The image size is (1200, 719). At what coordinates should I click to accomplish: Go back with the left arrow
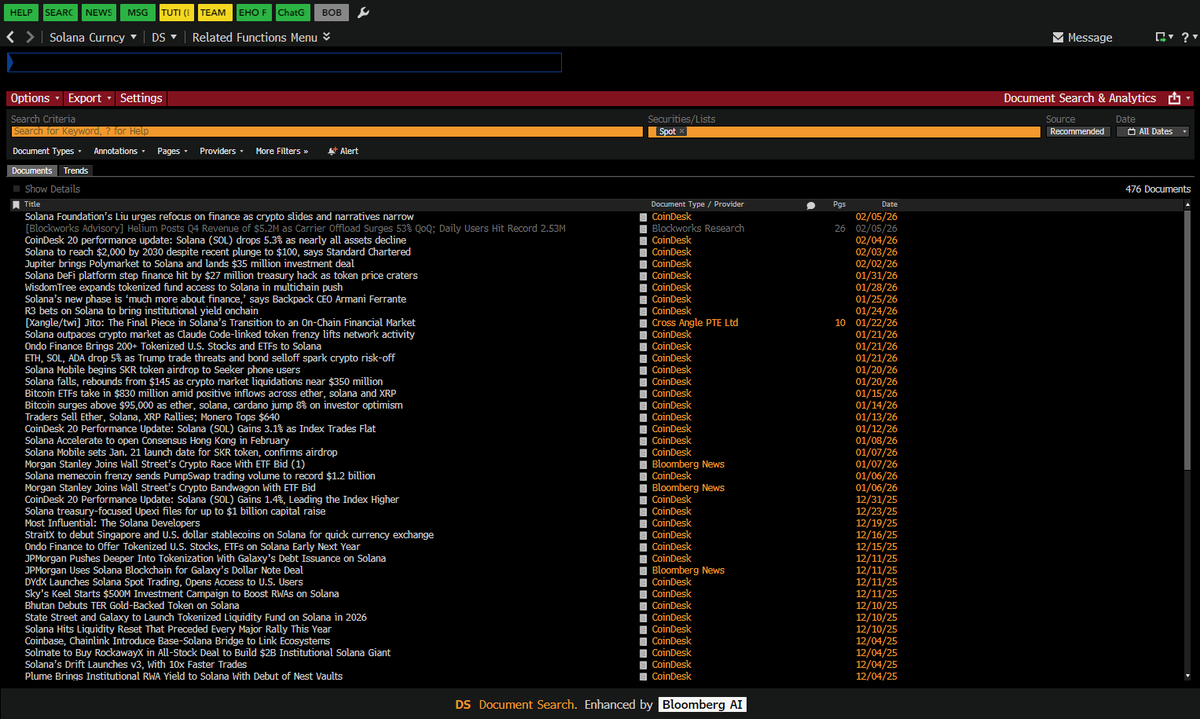click(x=10, y=37)
